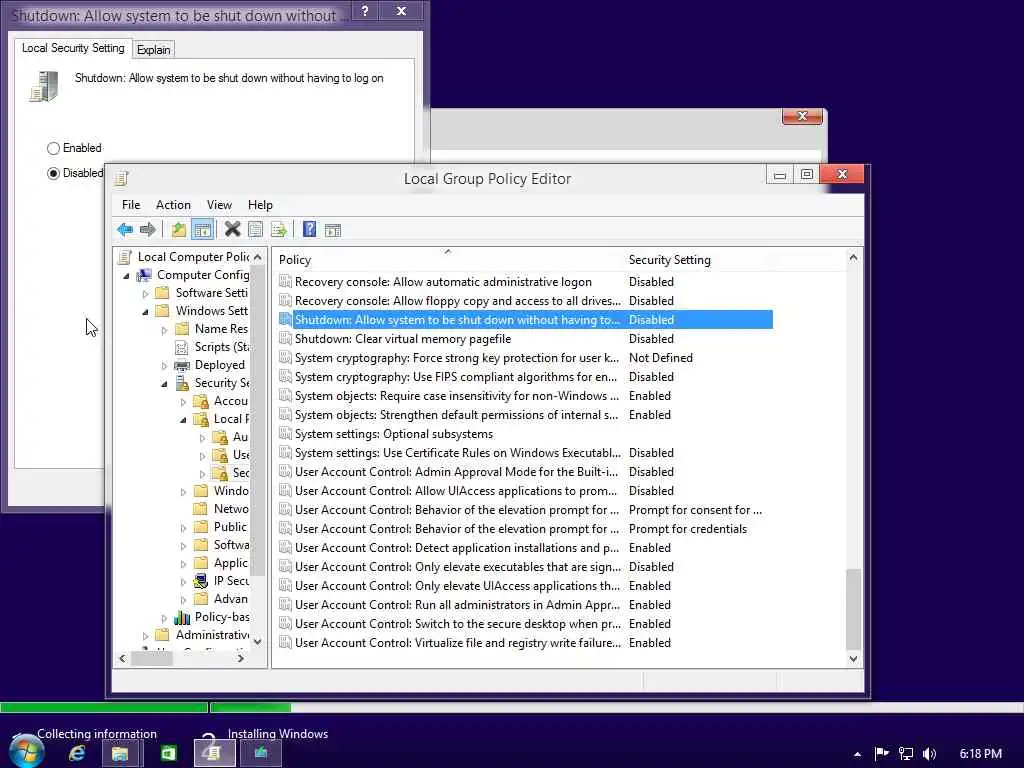Click the Local Group Policy Editor title icon

coord(122,178)
